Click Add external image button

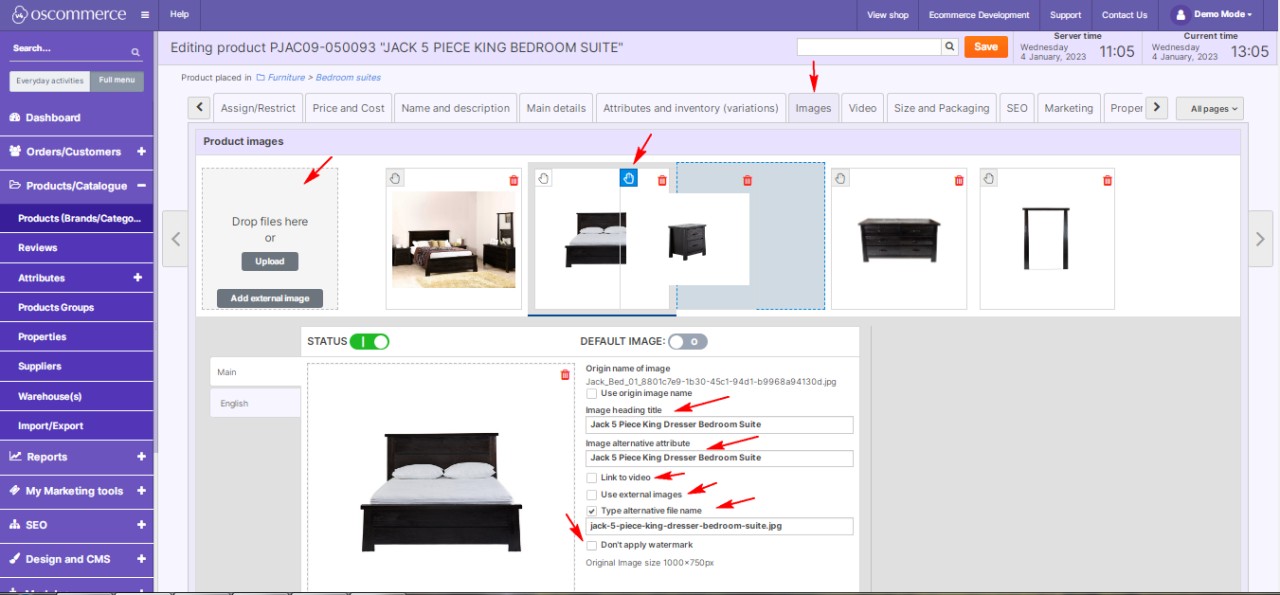click(270, 298)
